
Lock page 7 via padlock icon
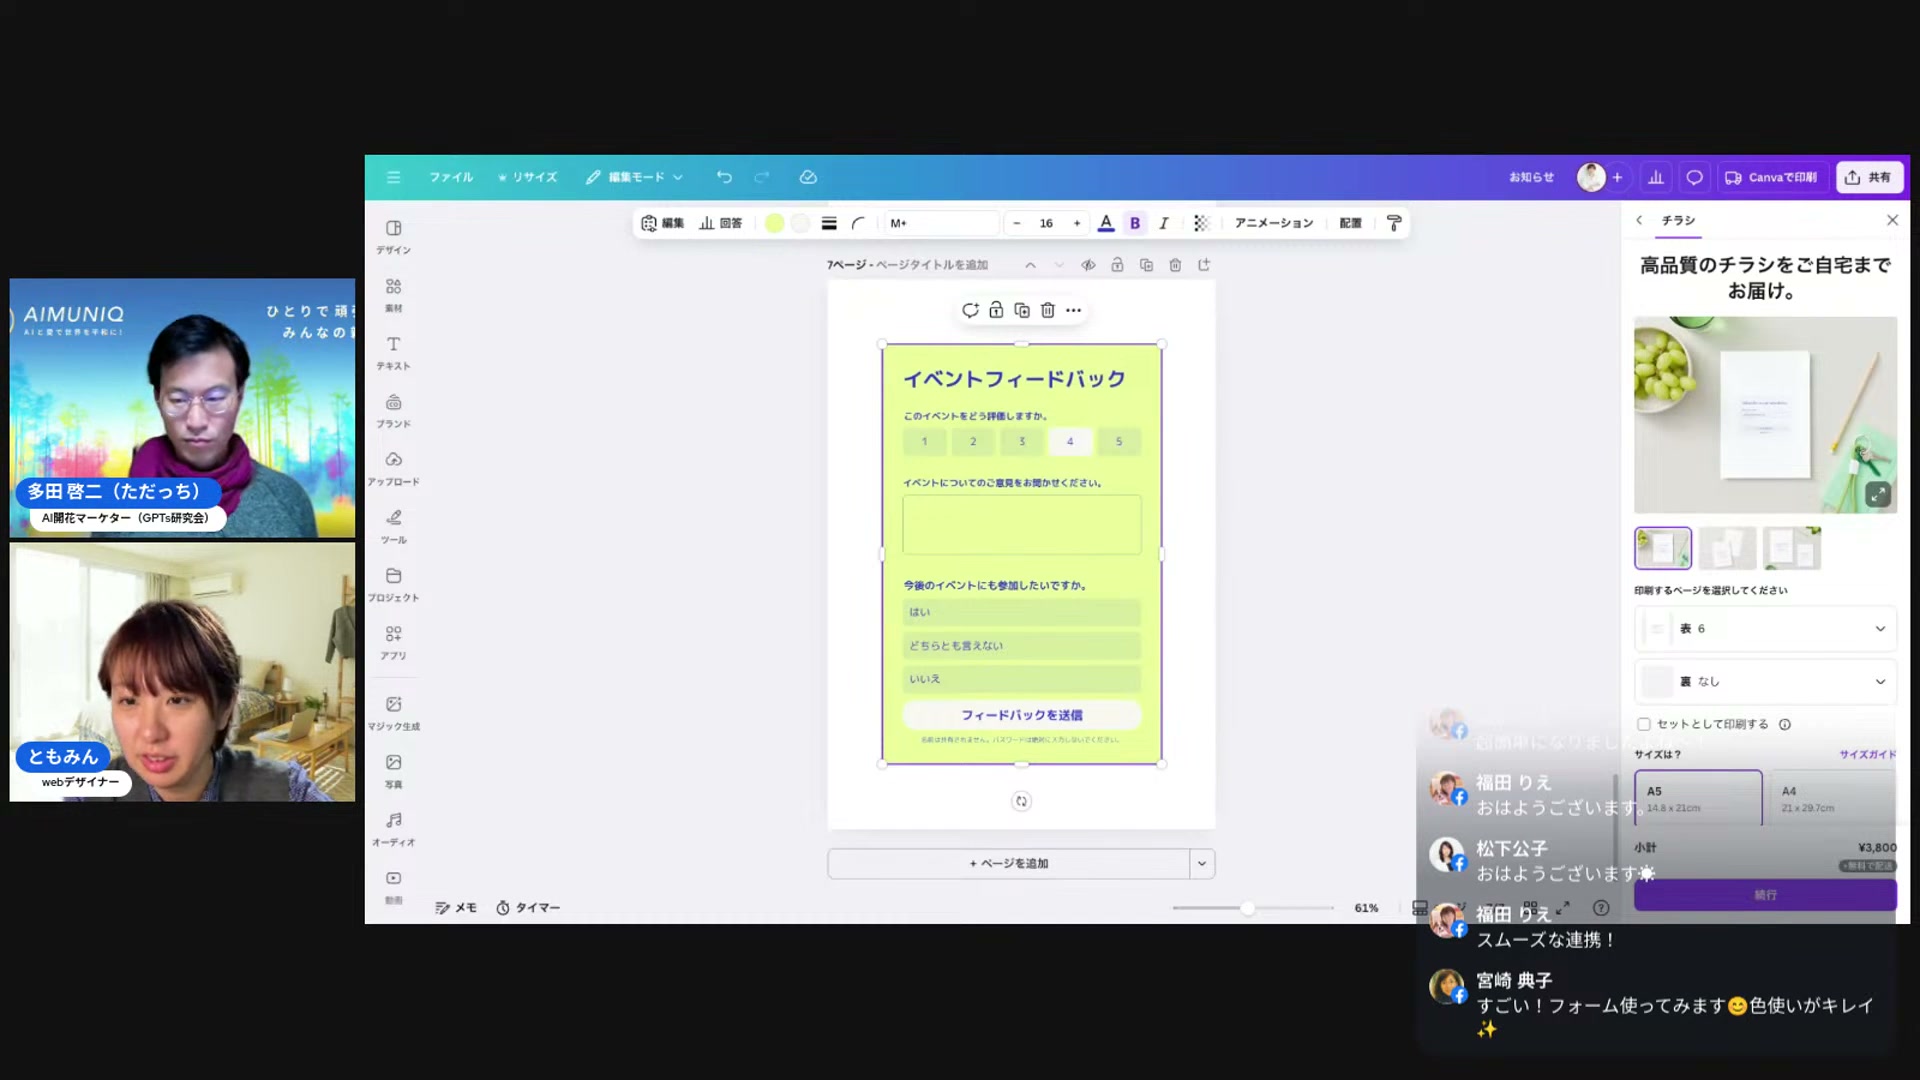(x=1117, y=265)
